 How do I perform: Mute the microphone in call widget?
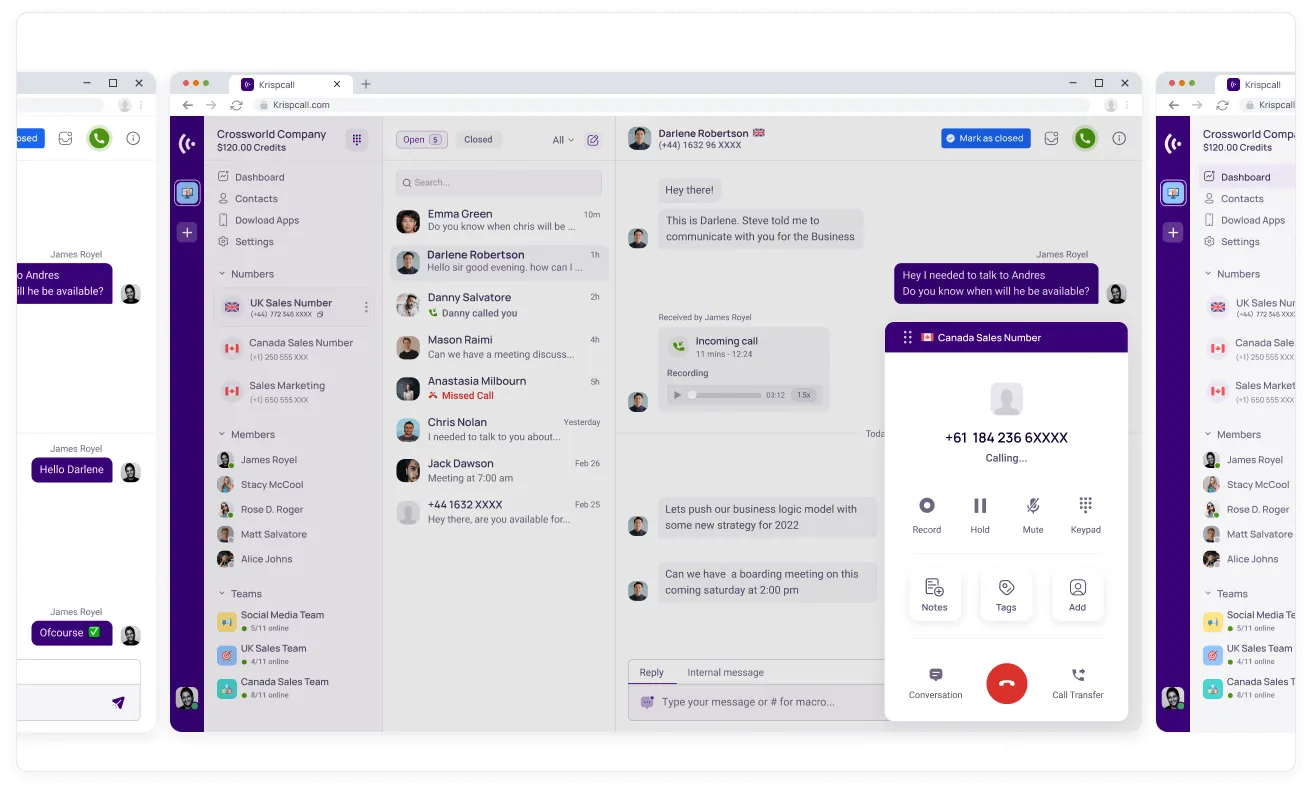coord(1033,506)
